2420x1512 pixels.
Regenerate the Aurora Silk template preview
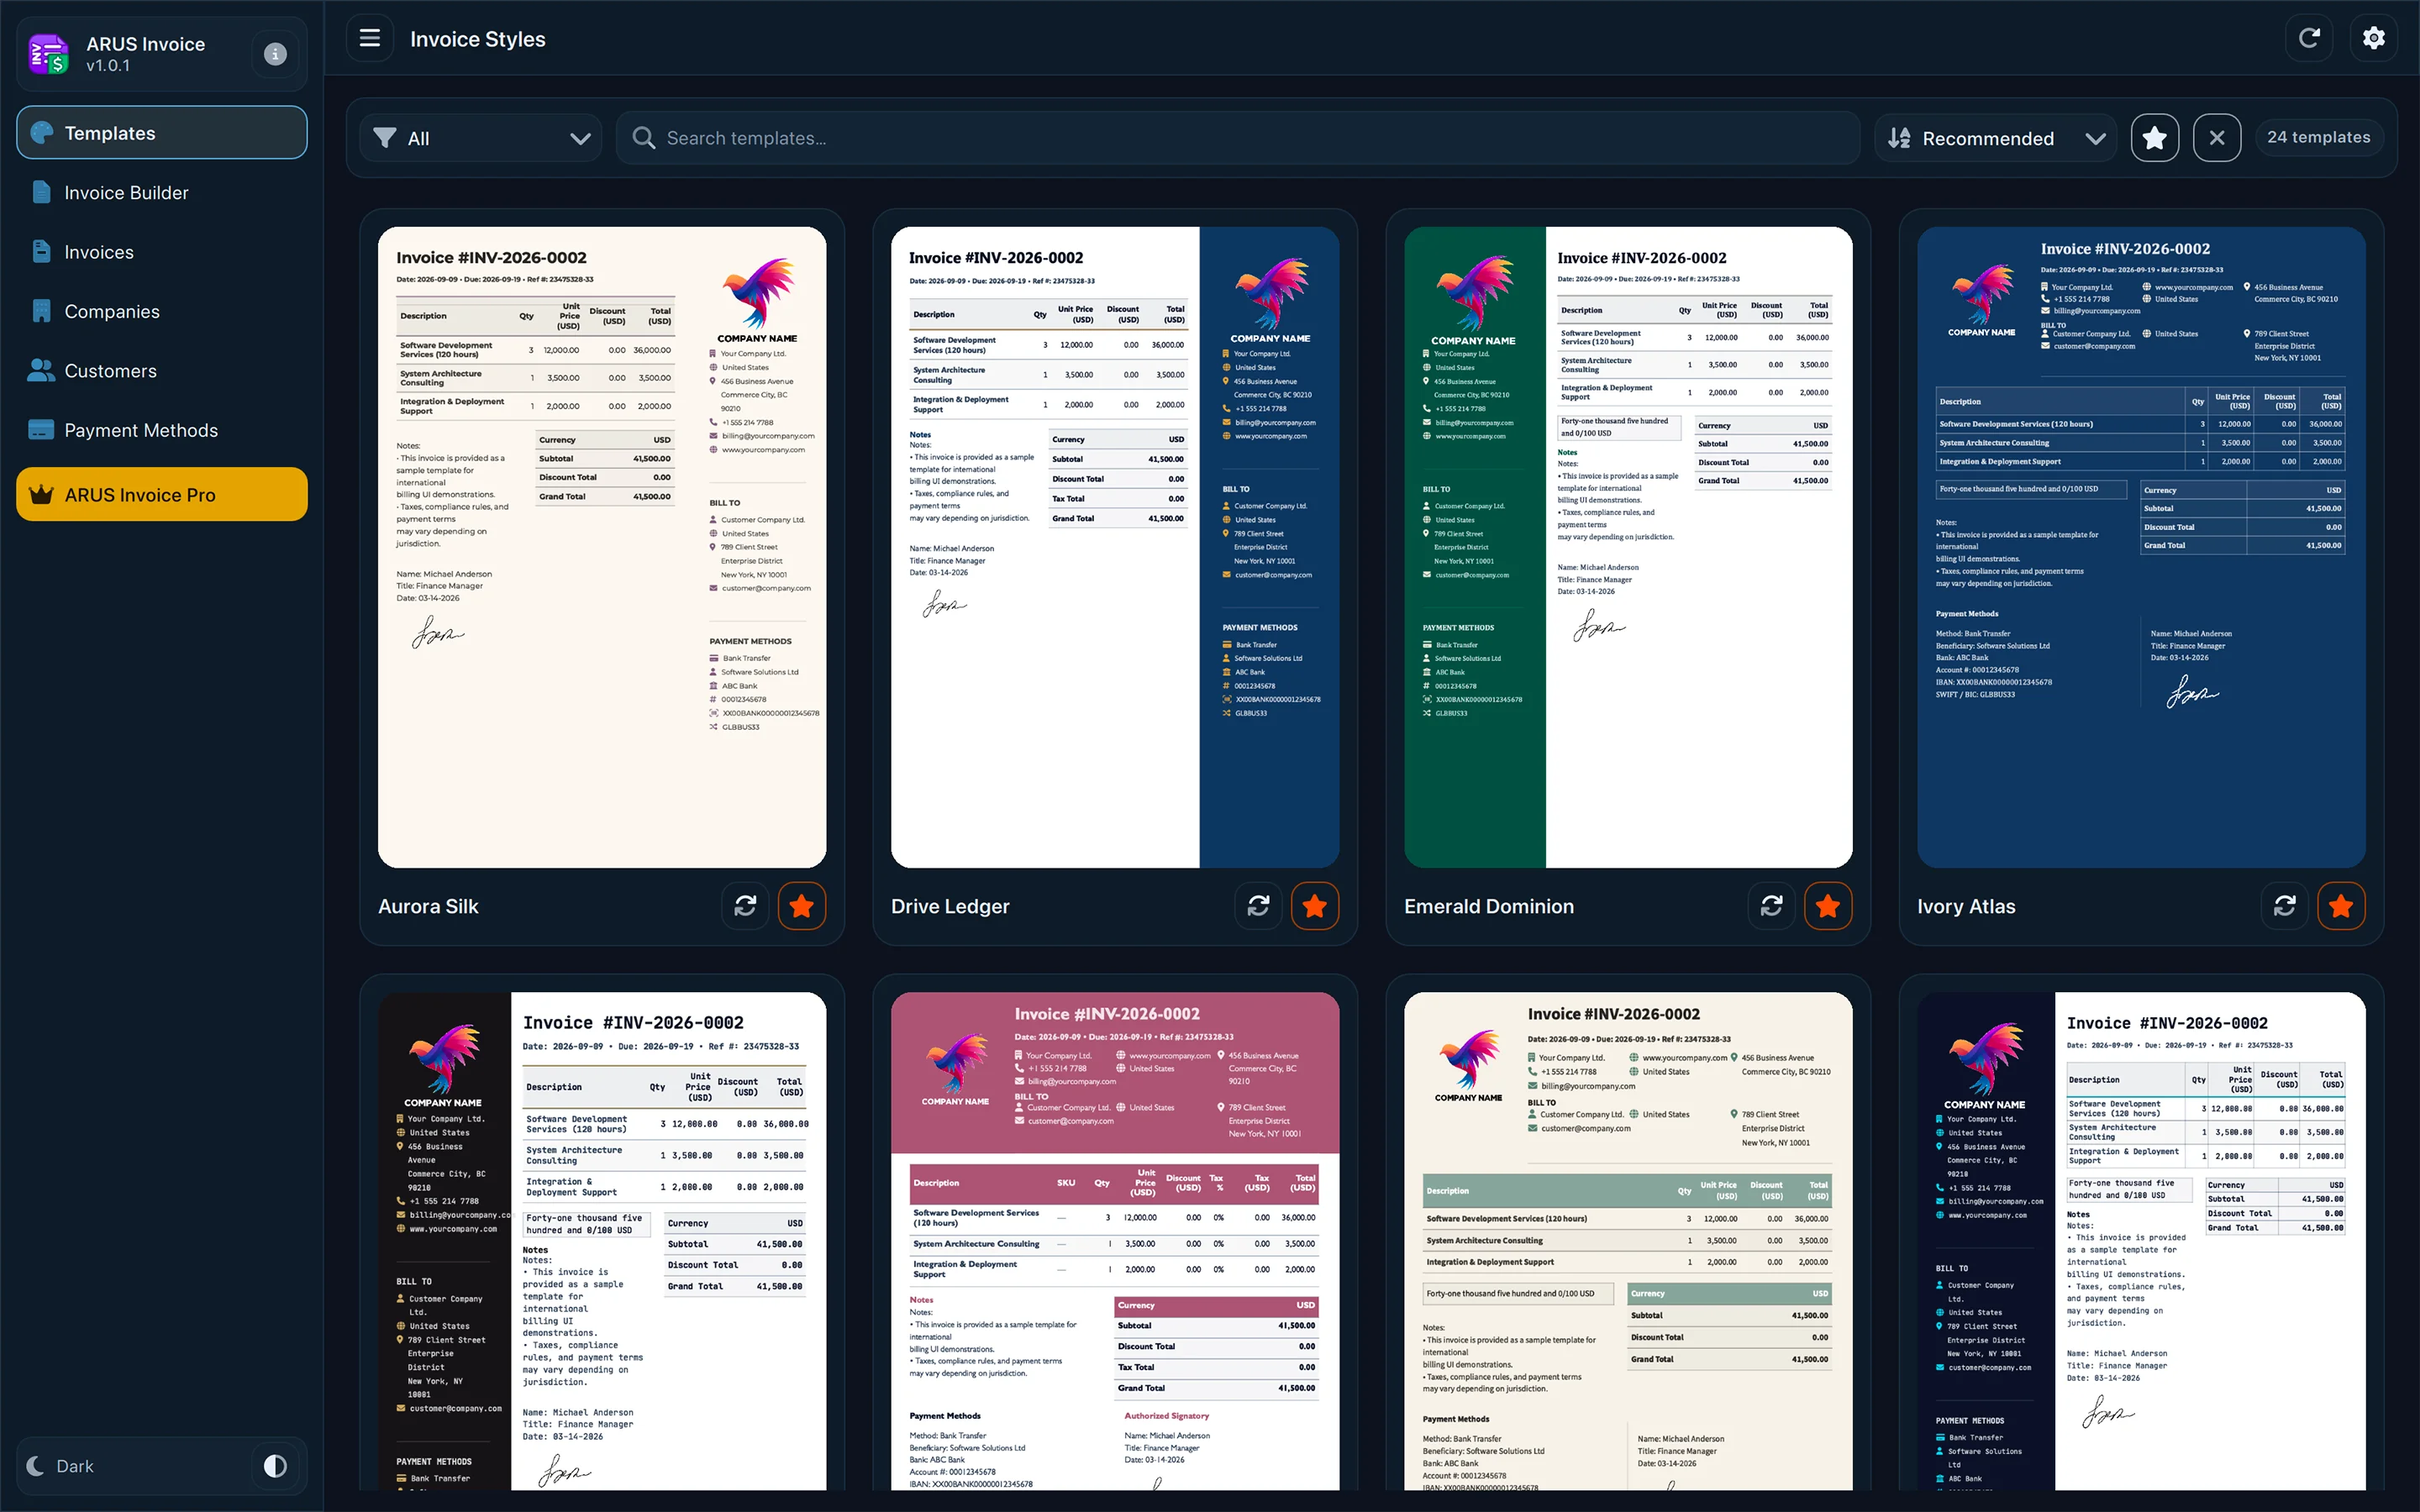point(745,905)
